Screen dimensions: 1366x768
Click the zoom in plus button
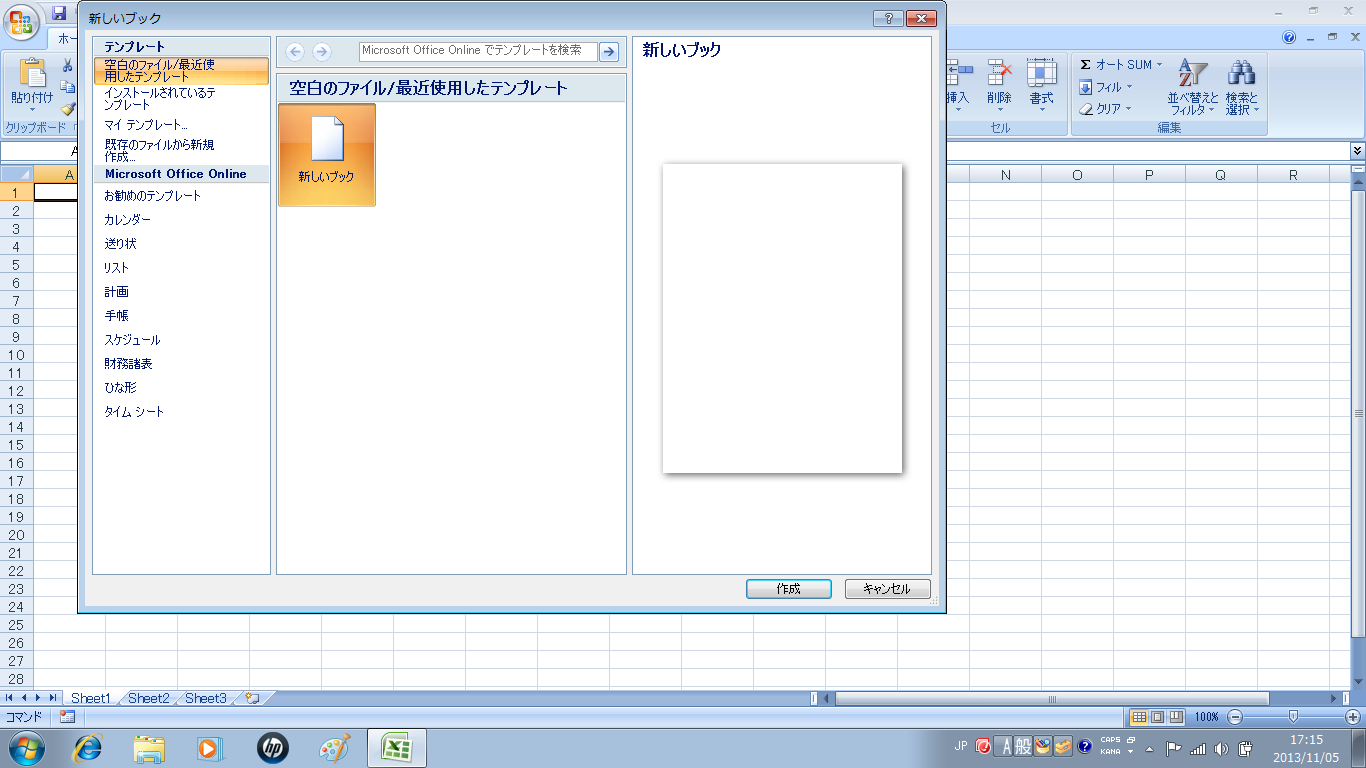[1353, 717]
